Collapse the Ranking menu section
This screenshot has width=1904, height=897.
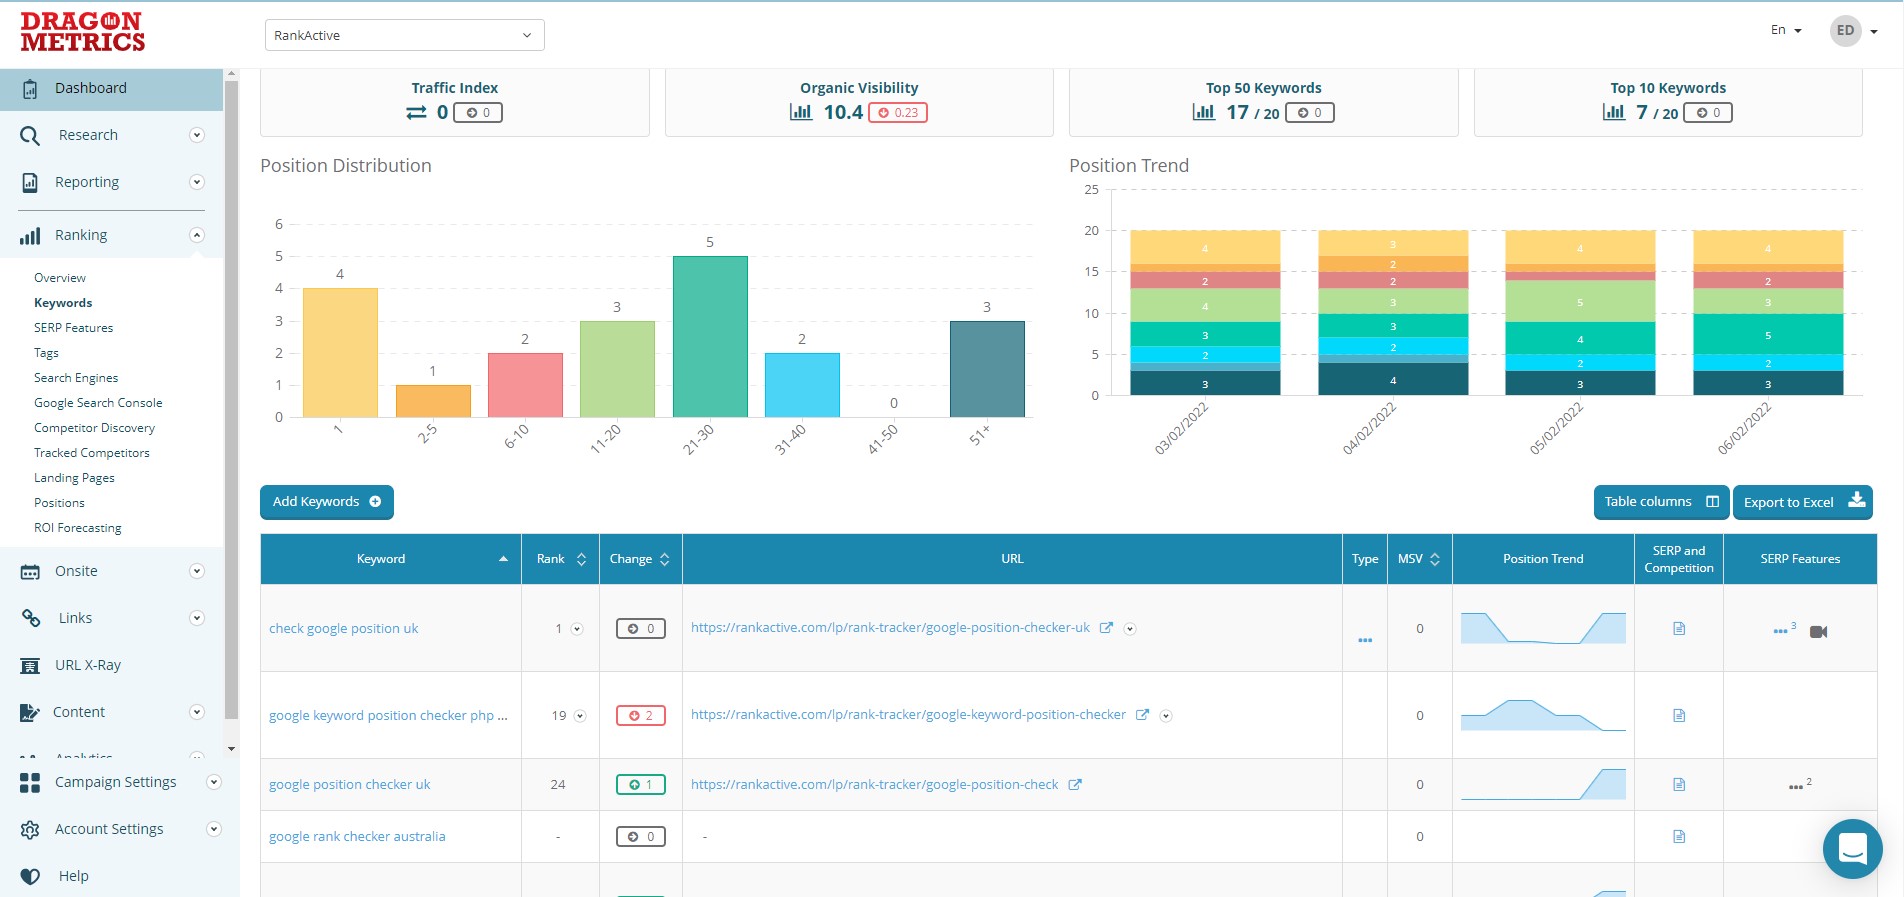[x=197, y=235]
